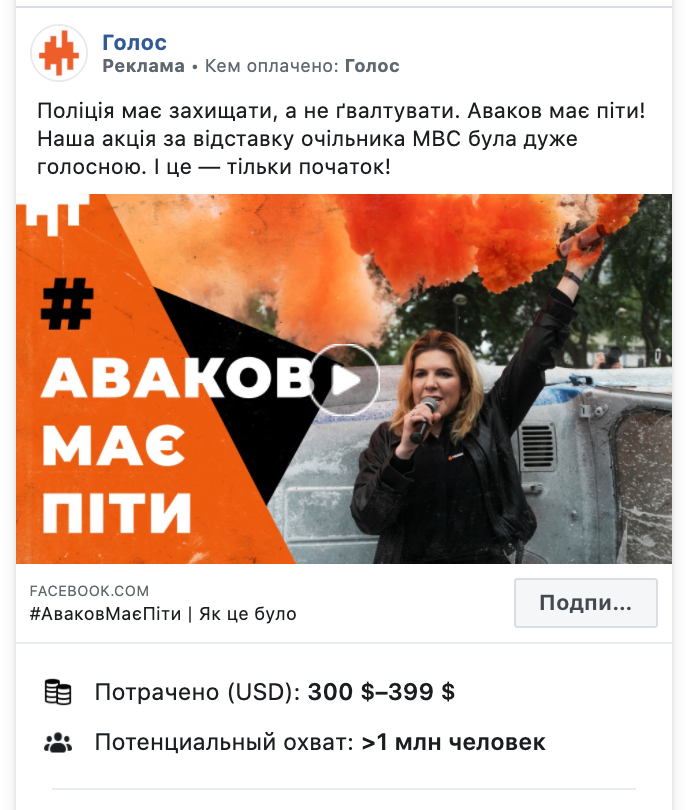This screenshot has width=700, height=810.
Task: Click the Реклама sponsored label
Action: tap(143, 66)
